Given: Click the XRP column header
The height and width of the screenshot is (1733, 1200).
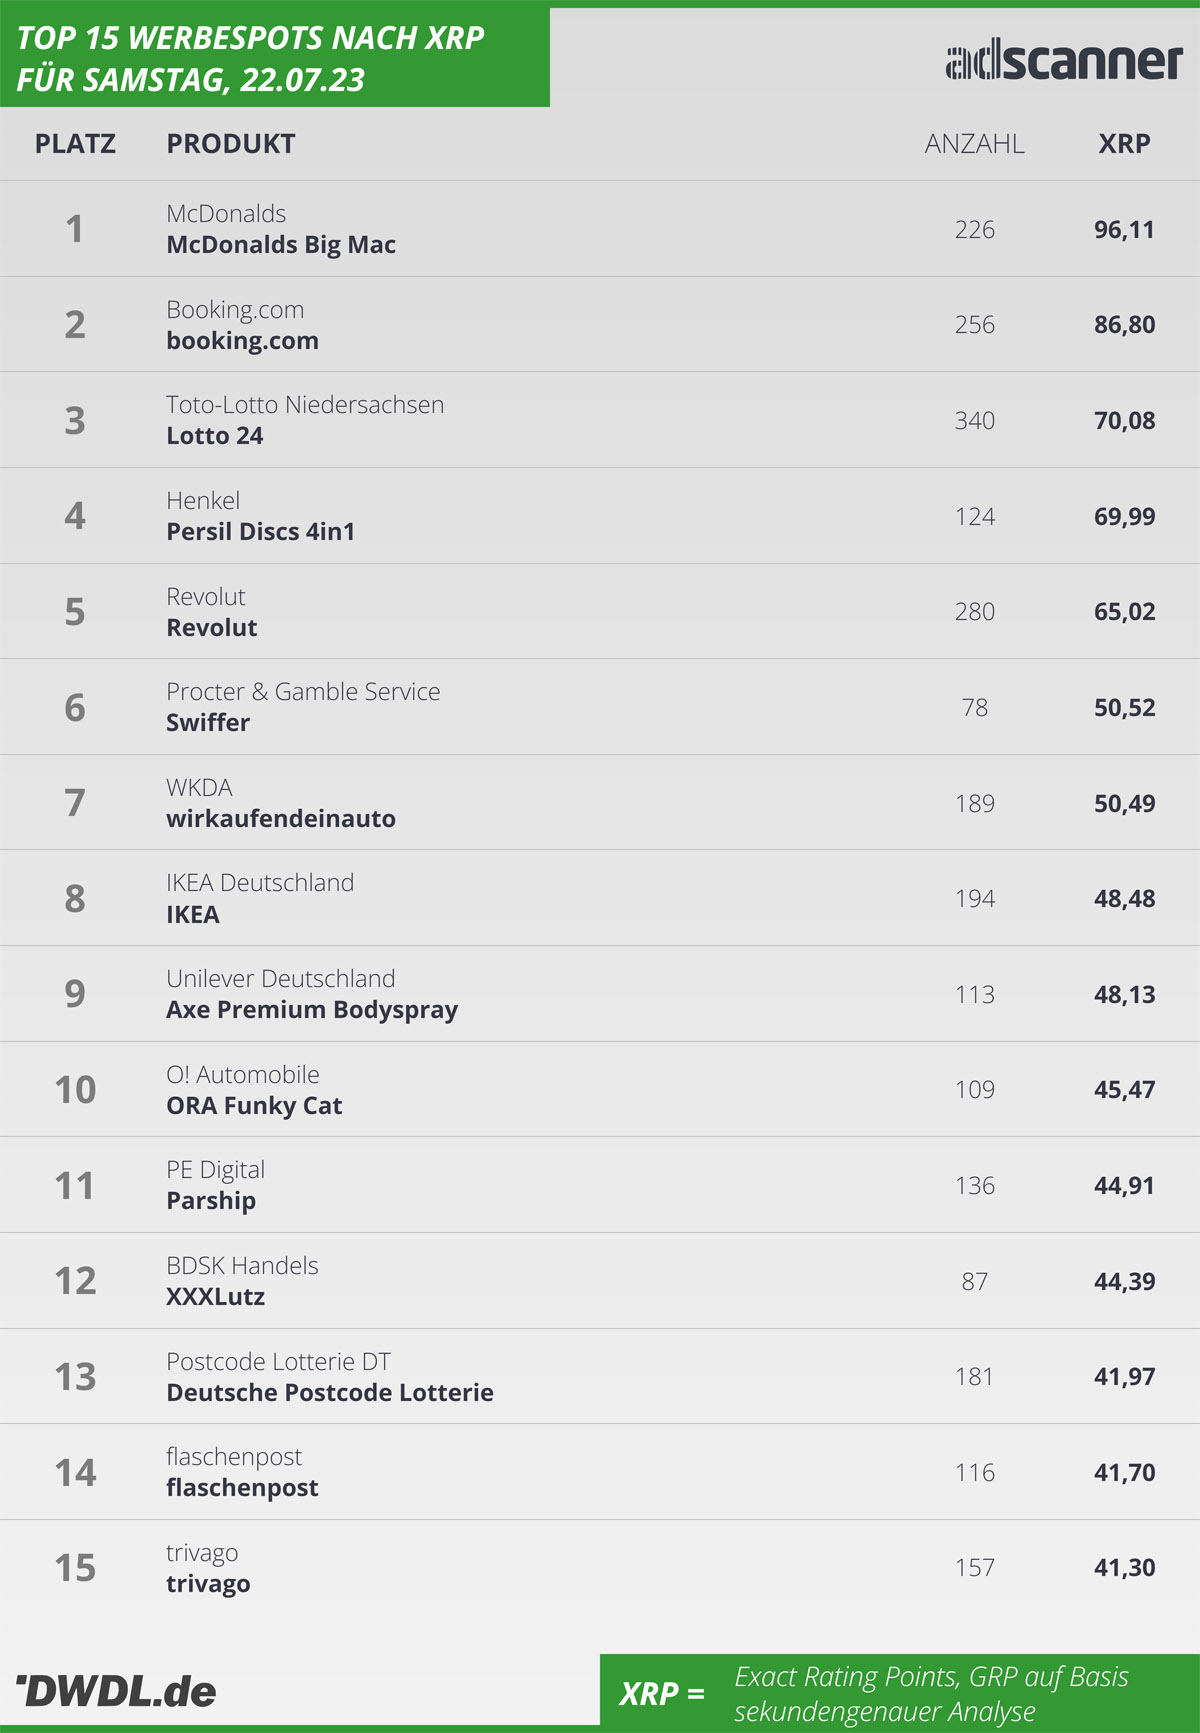Looking at the screenshot, I should [1124, 144].
